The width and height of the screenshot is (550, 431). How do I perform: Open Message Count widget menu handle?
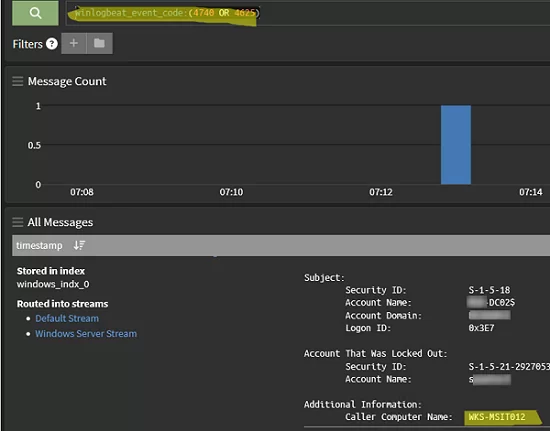click(x=18, y=81)
